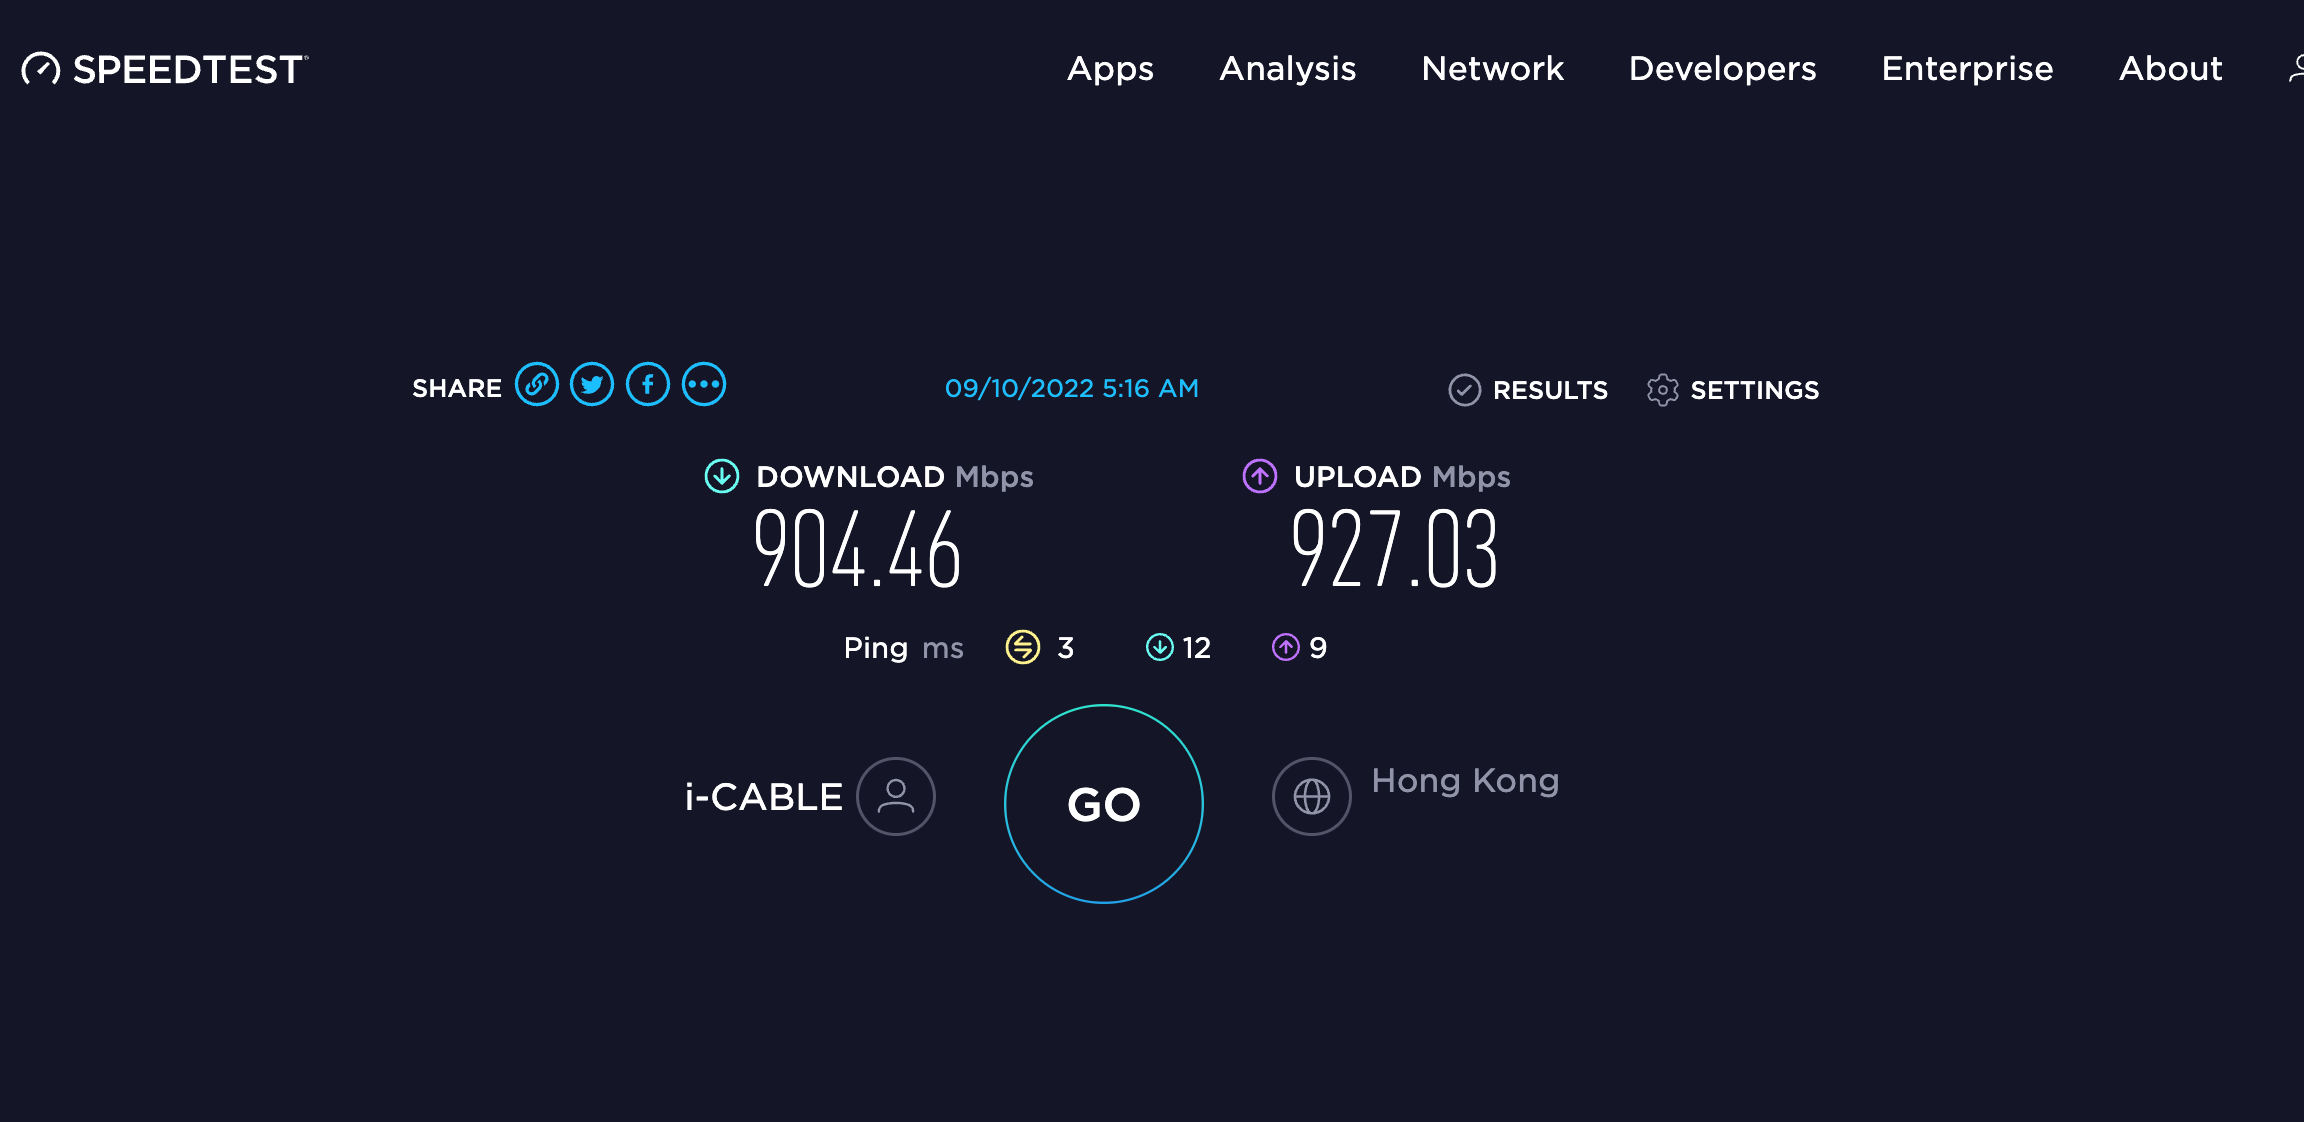Open more share options ellipsis icon

click(704, 385)
